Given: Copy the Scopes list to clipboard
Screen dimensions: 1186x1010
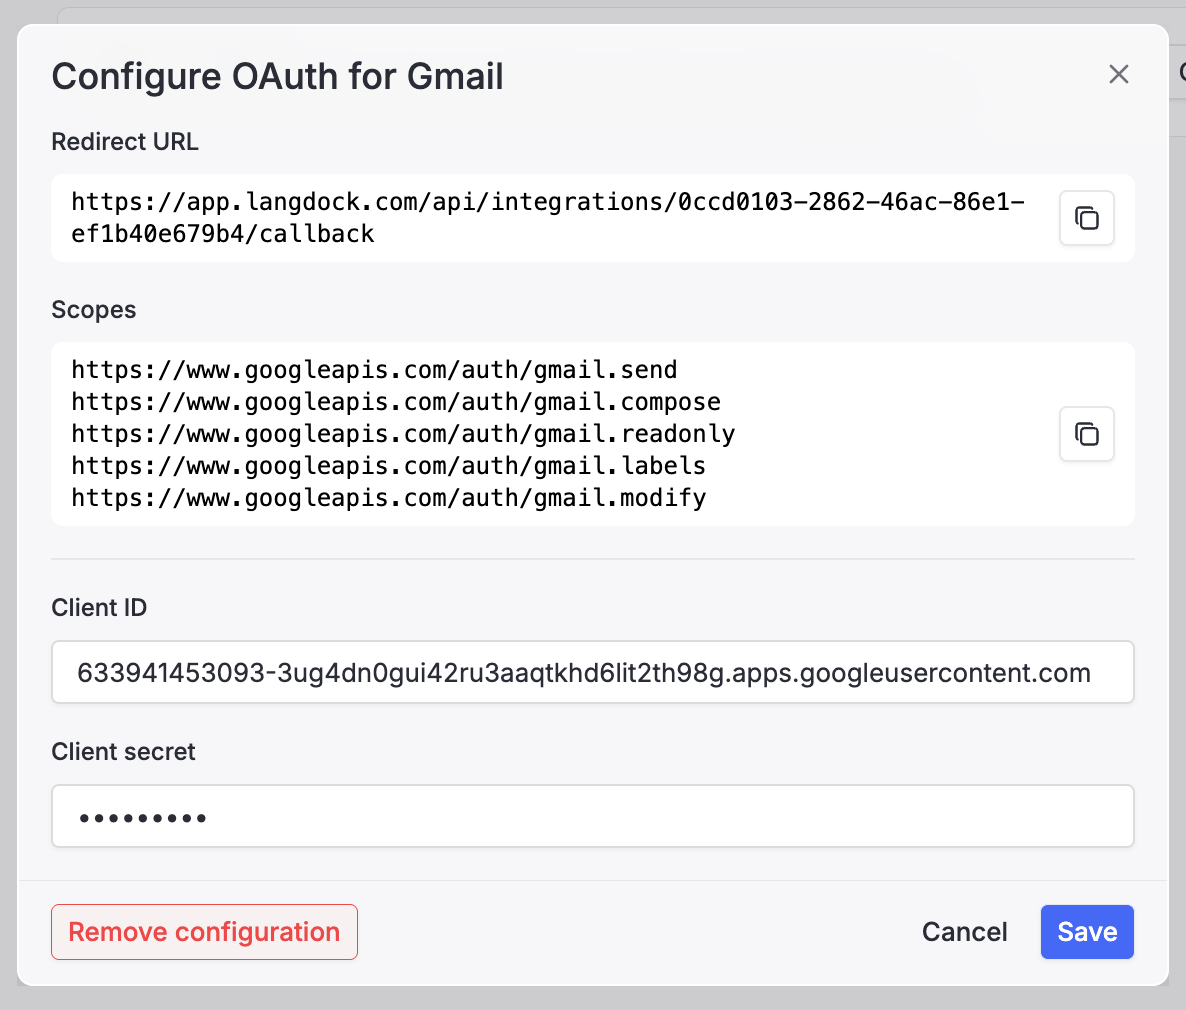Looking at the screenshot, I should [x=1086, y=434].
